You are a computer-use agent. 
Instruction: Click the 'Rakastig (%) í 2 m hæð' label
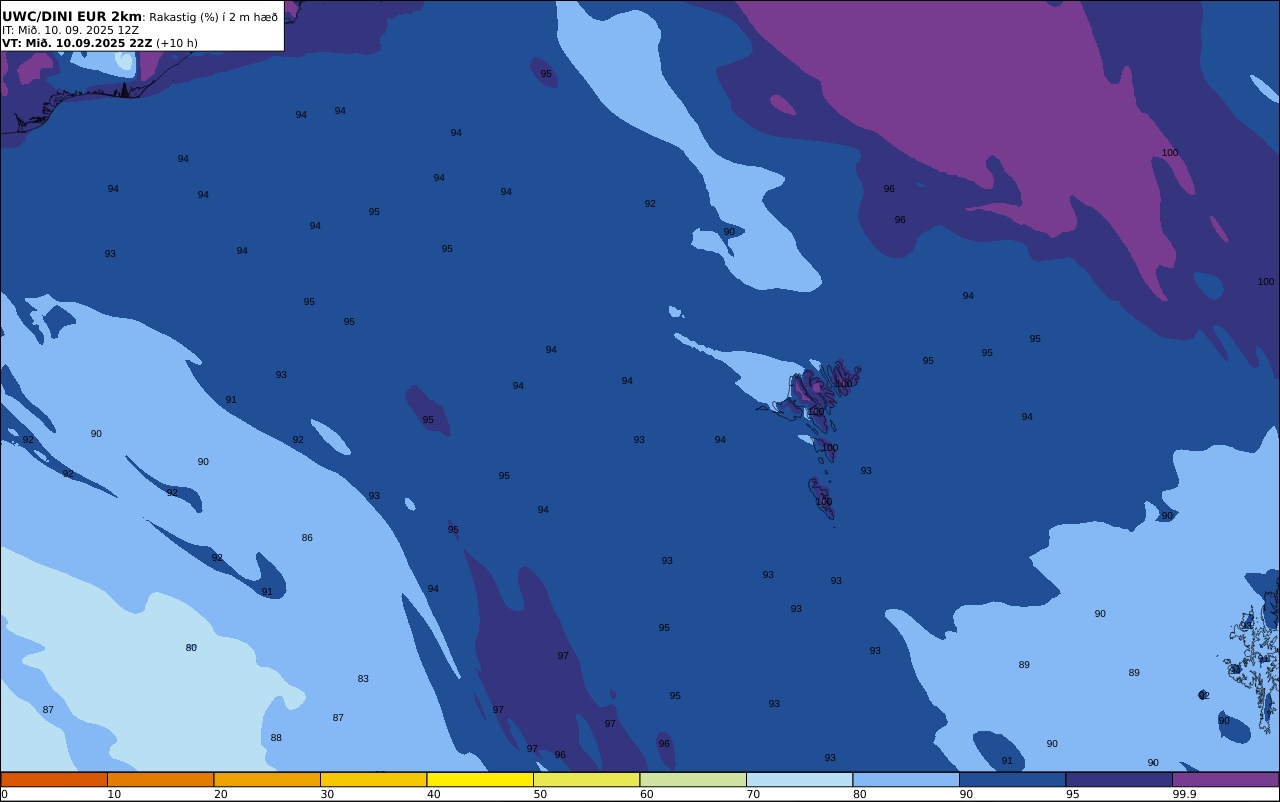click(x=214, y=17)
